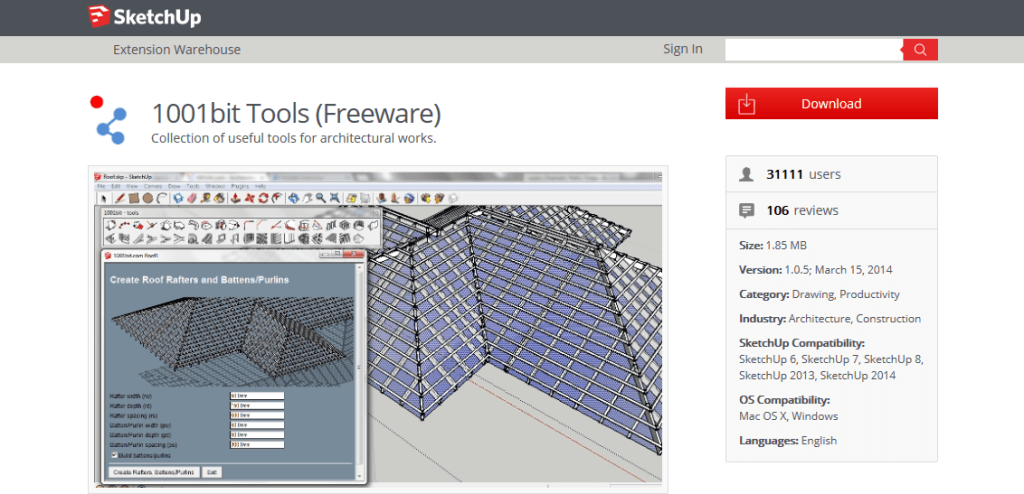Open the Edit menu in SketchUp screenshot

116,186
